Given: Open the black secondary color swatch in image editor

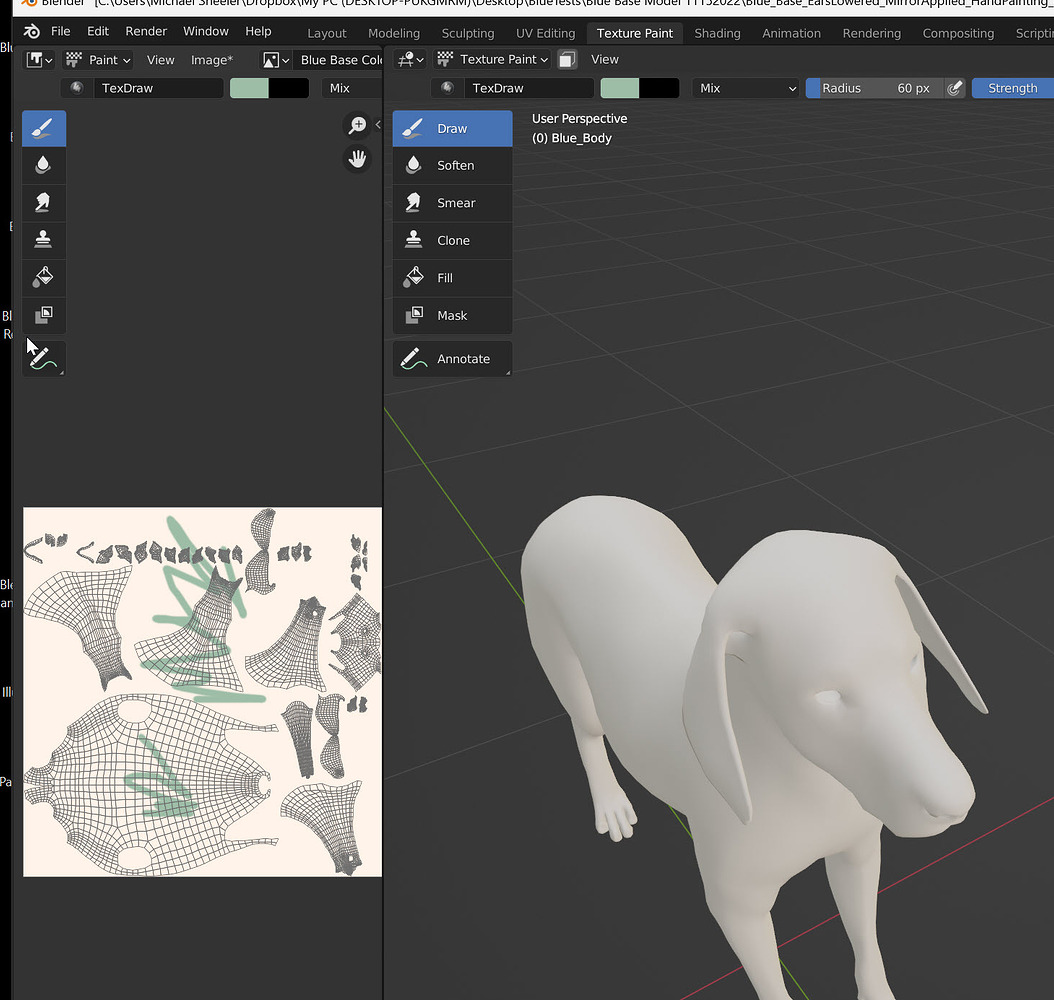Looking at the screenshot, I should pyautogui.click(x=289, y=88).
